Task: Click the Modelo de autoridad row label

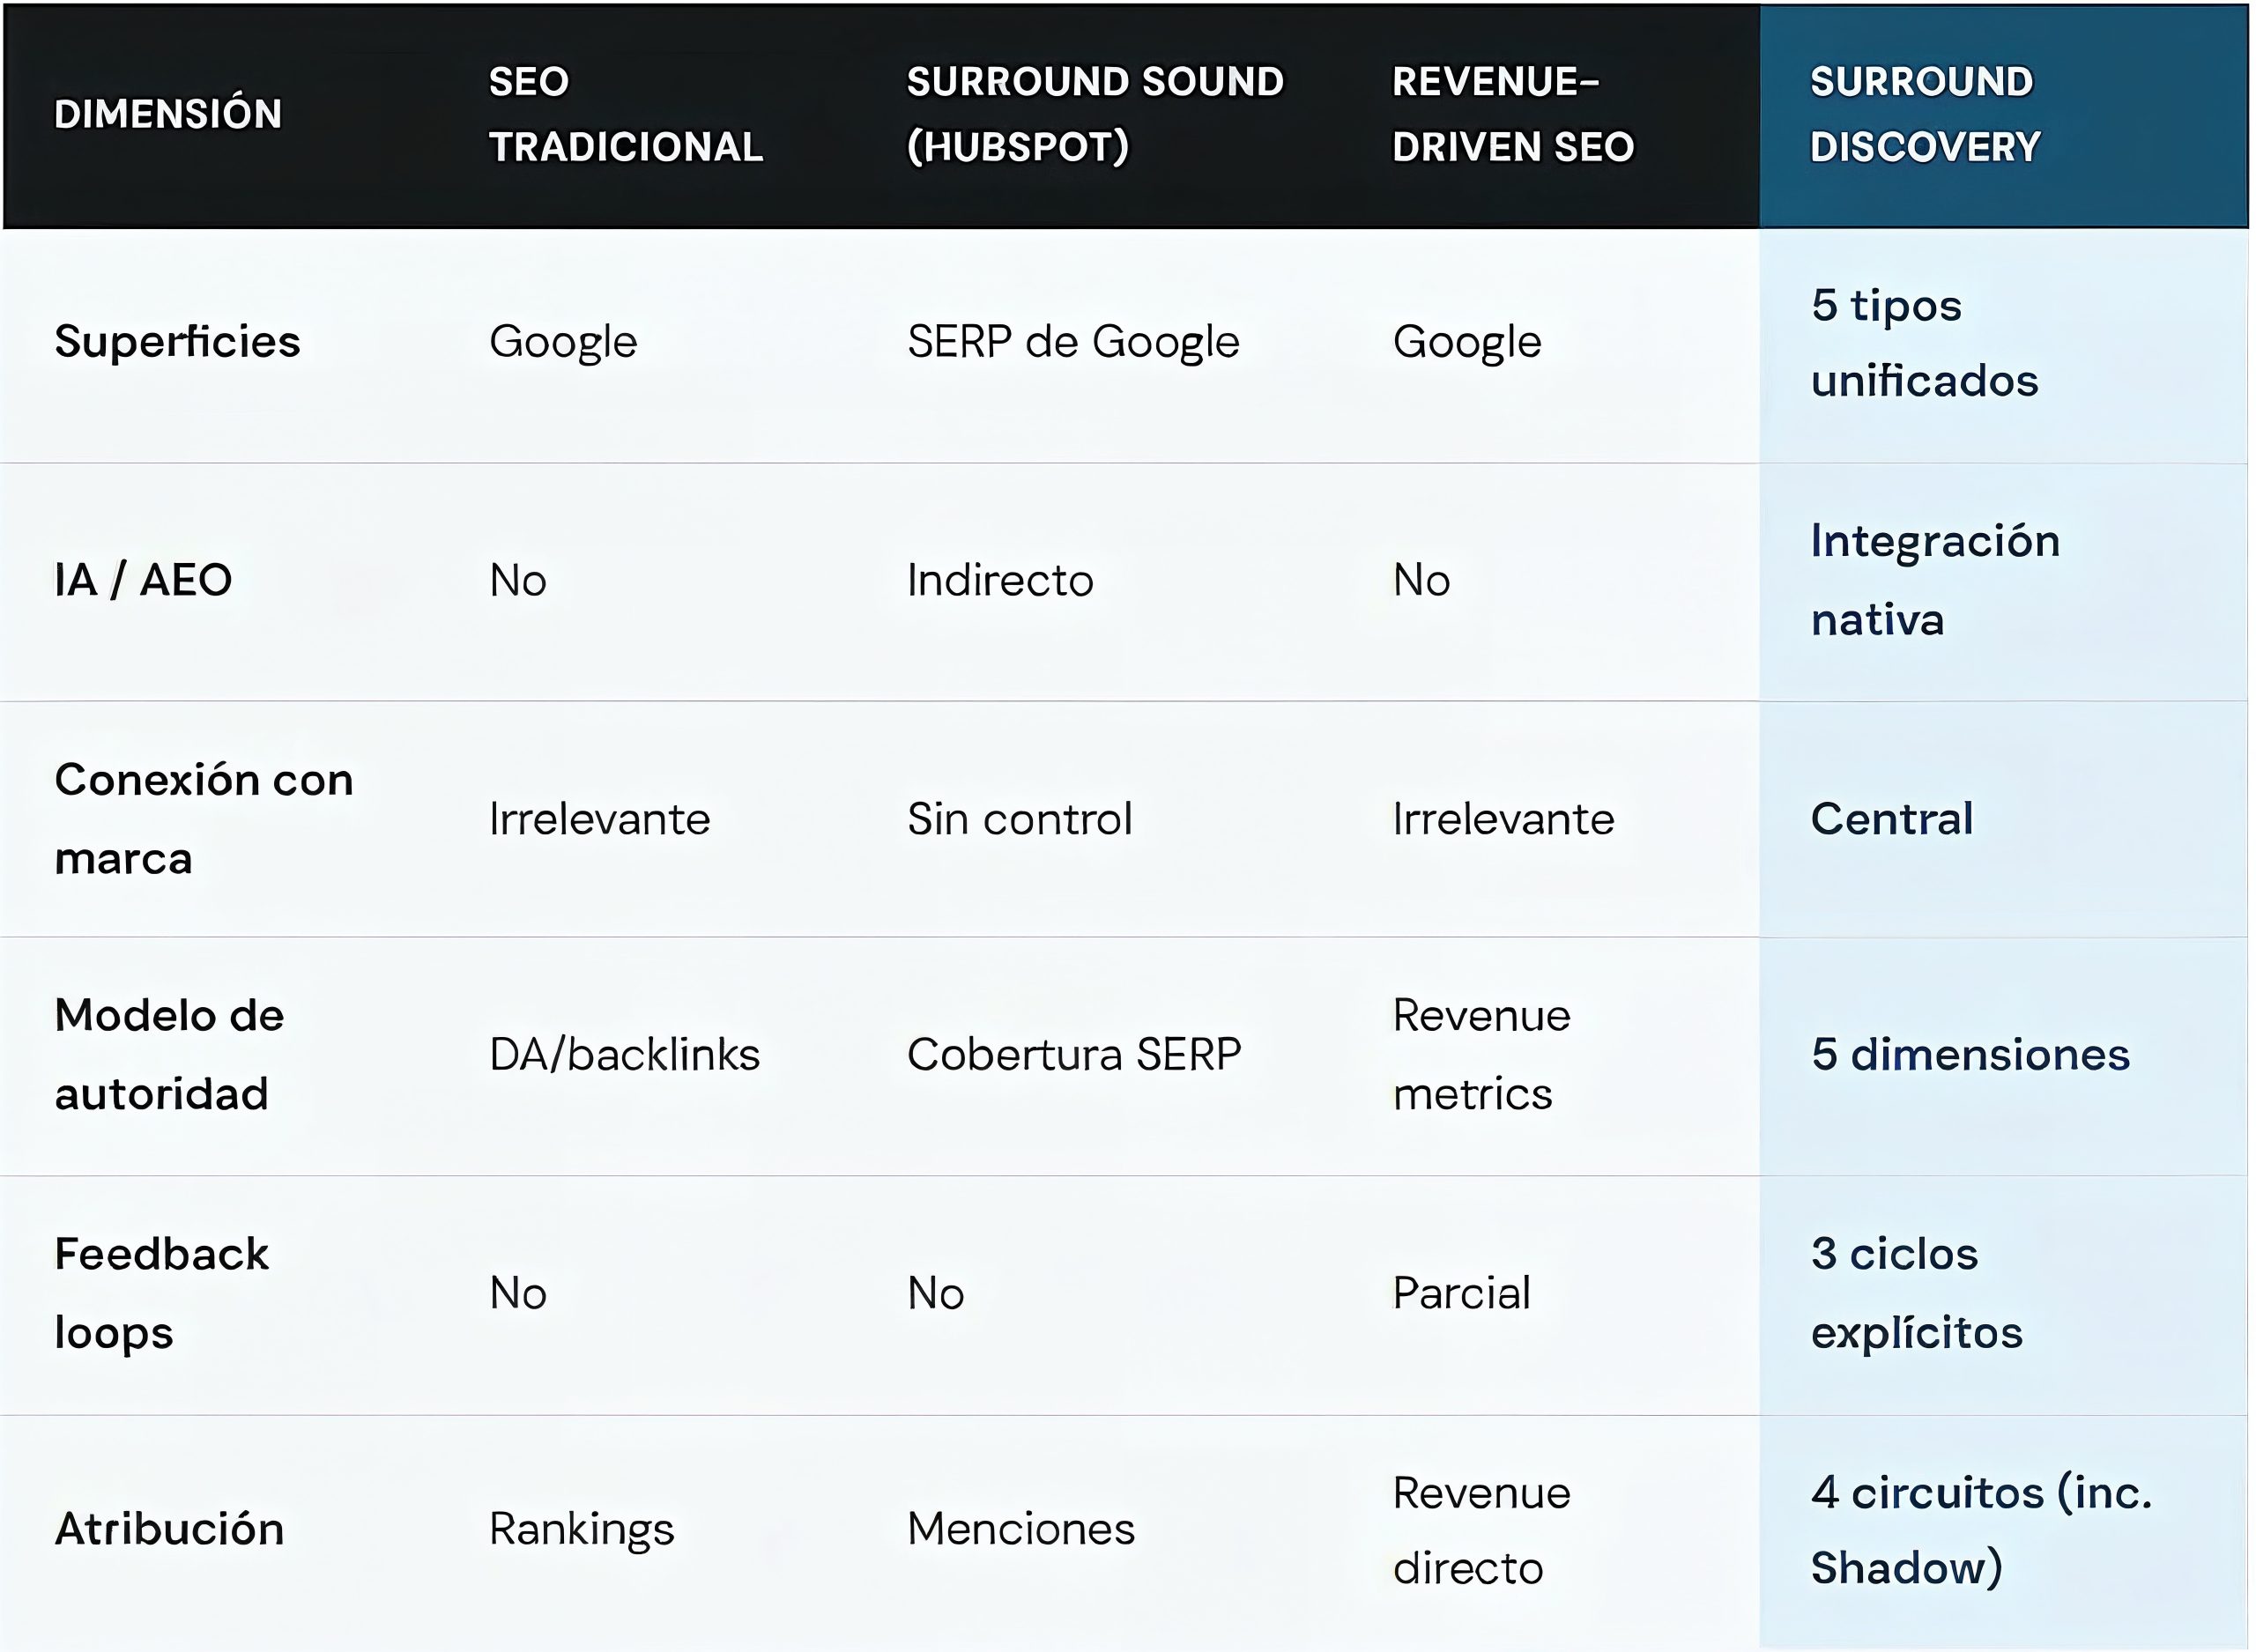Action: (x=169, y=1054)
